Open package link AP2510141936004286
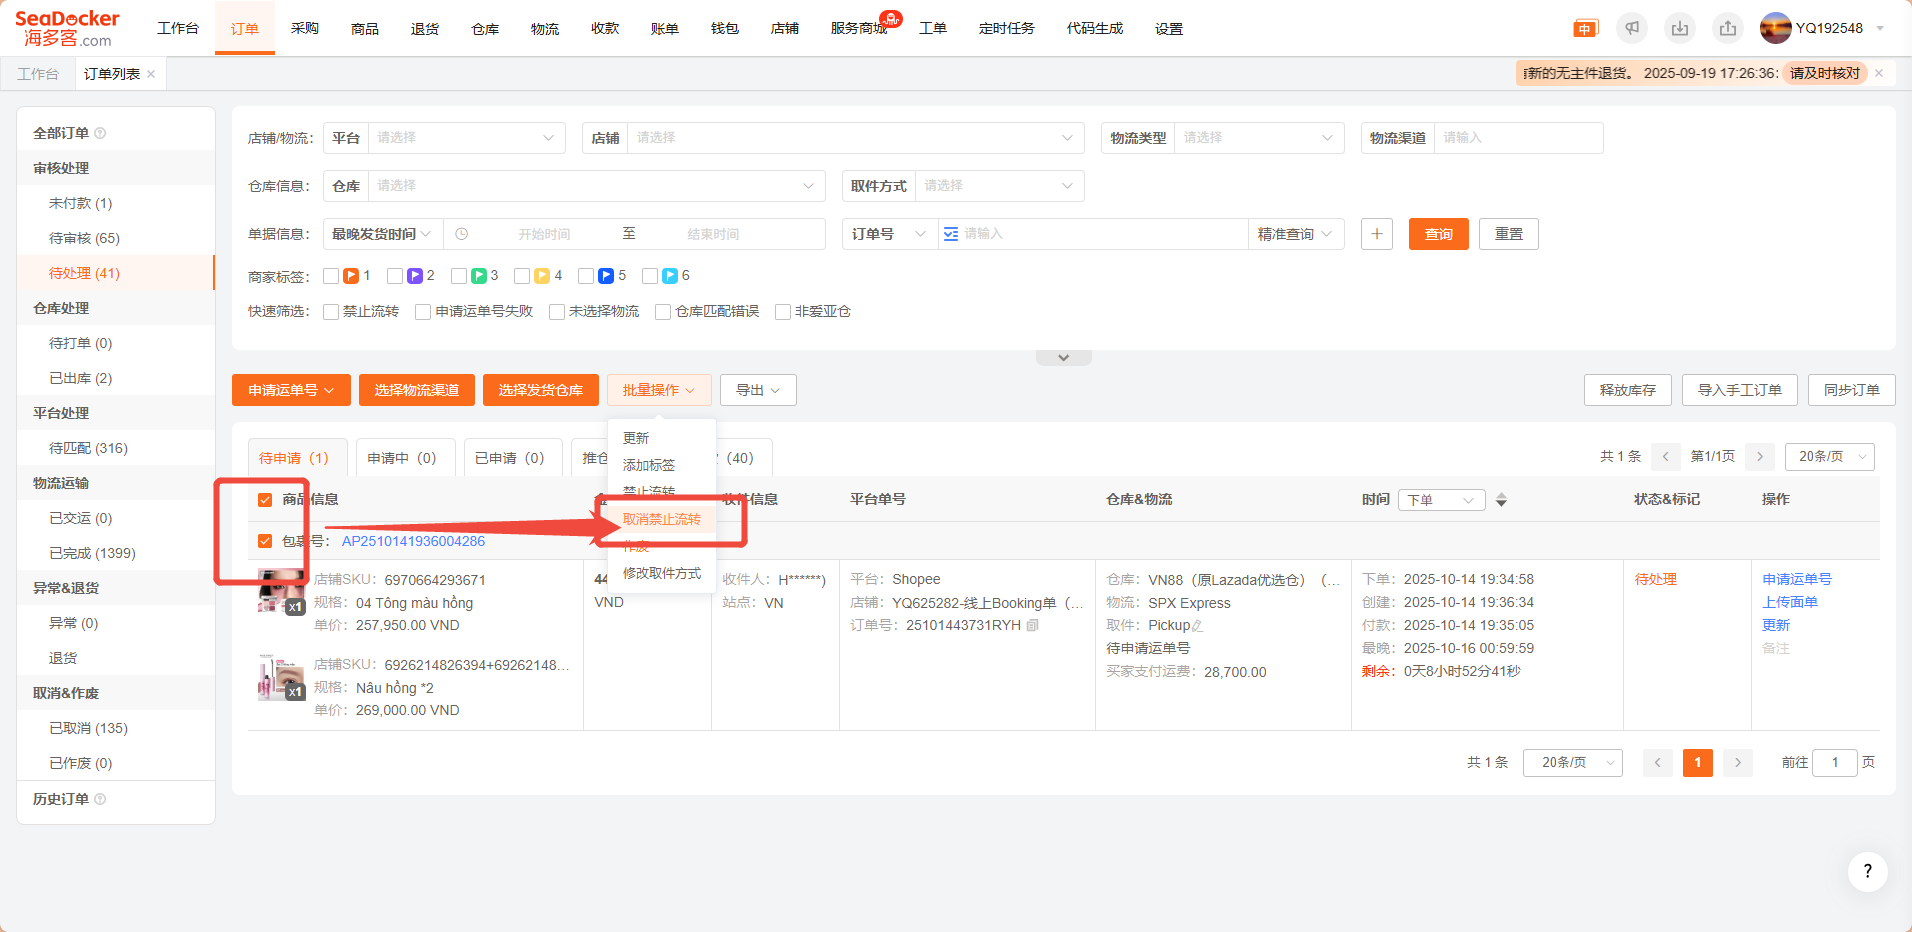This screenshot has height=932, width=1912. tap(413, 541)
